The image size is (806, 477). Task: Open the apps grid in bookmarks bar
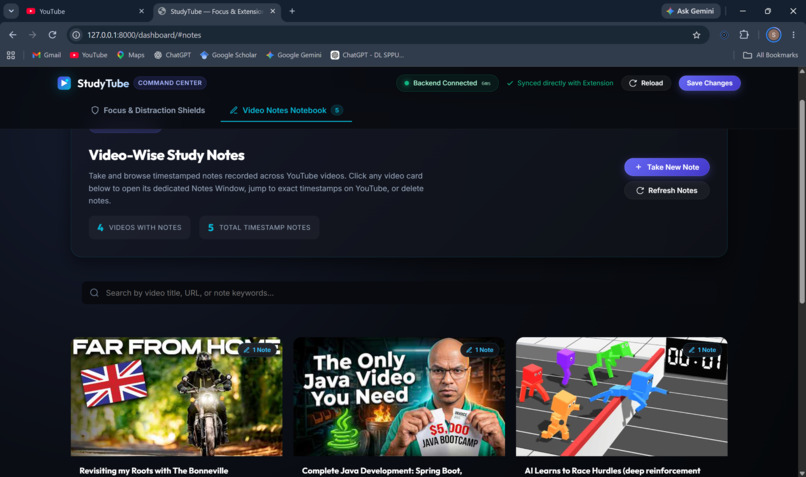[x=11, y=55]
